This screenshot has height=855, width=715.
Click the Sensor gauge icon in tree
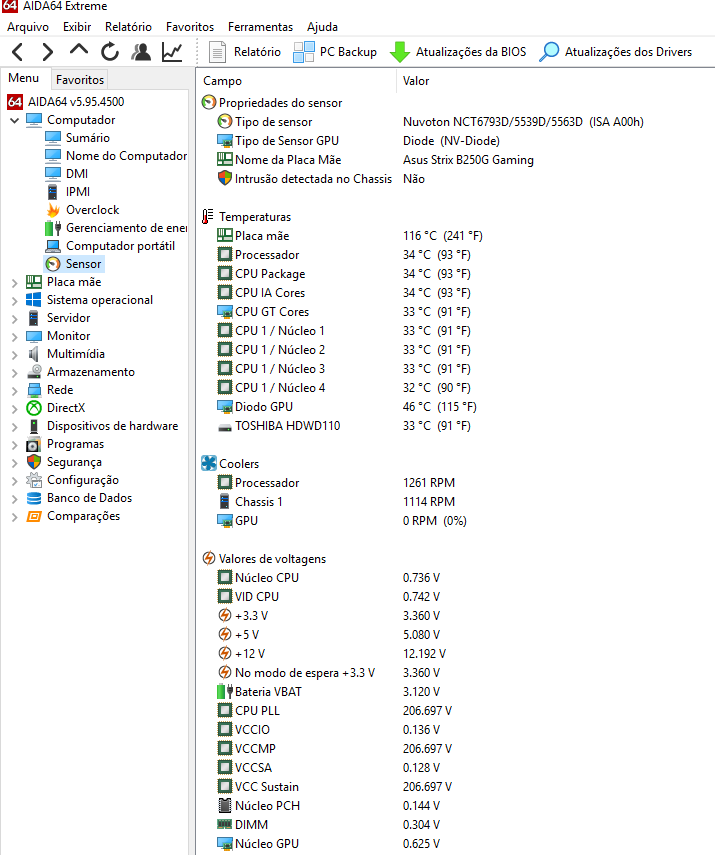(x=53, y=264)
